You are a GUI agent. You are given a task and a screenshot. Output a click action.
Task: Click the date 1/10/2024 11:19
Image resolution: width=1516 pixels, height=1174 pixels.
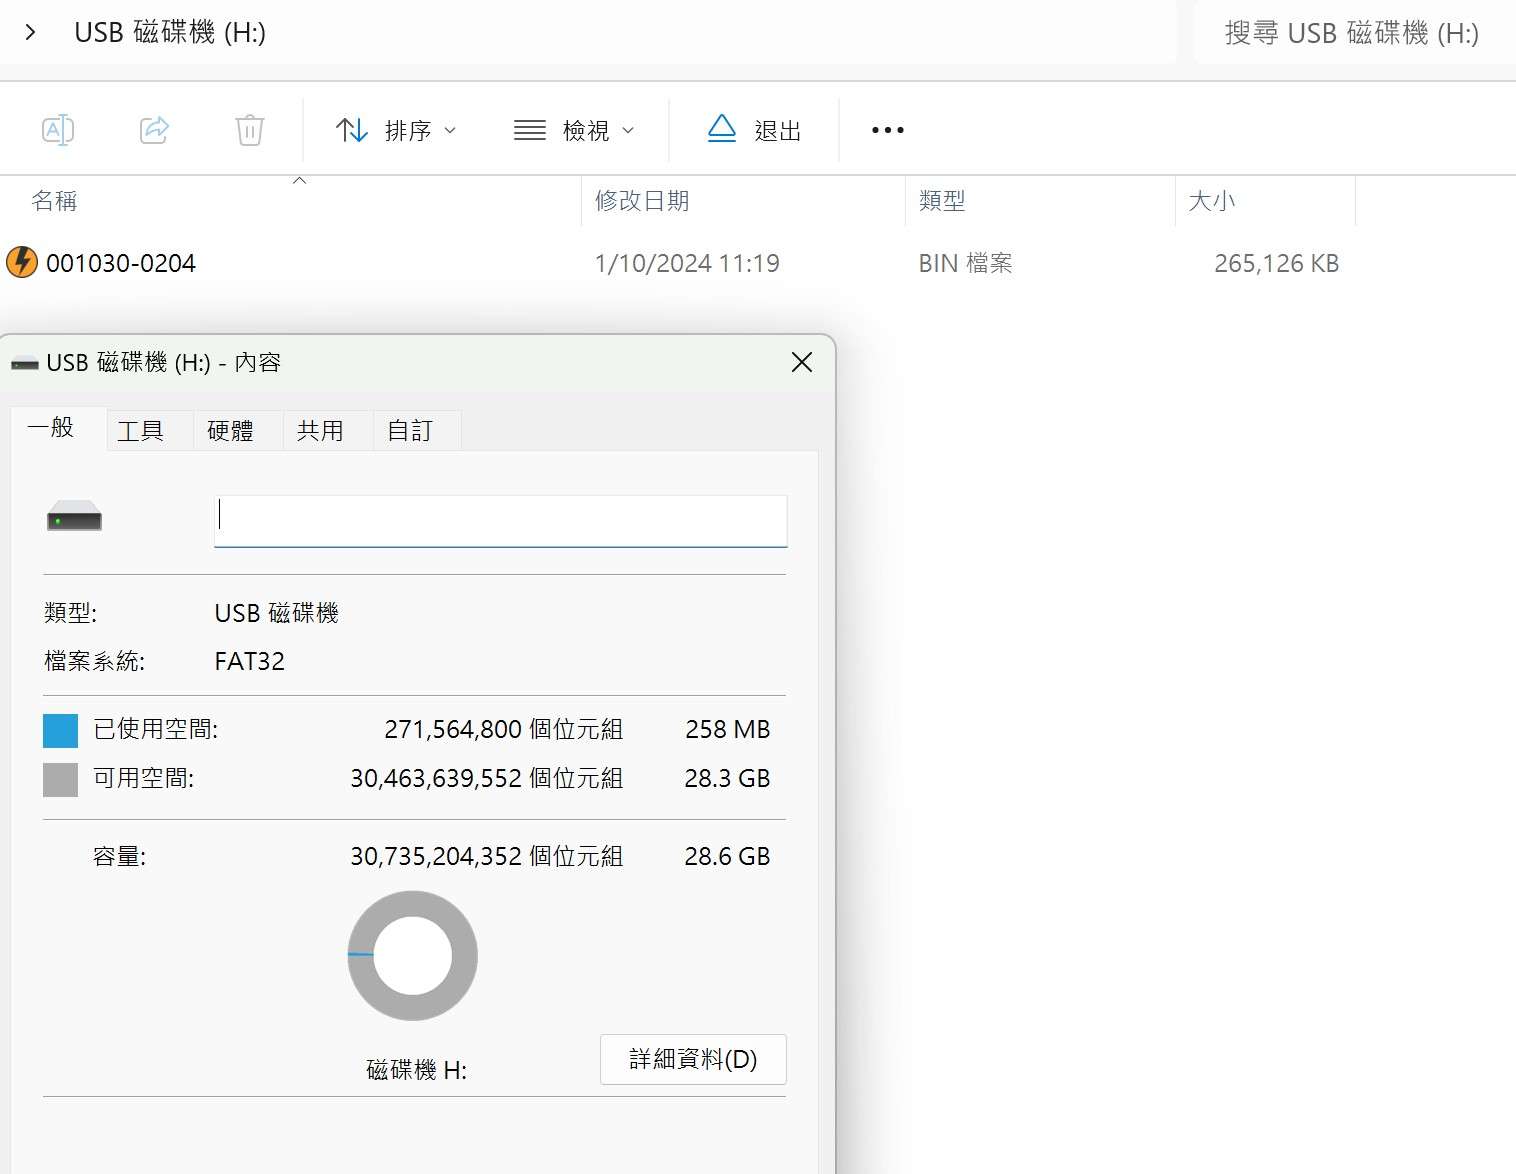687,263
